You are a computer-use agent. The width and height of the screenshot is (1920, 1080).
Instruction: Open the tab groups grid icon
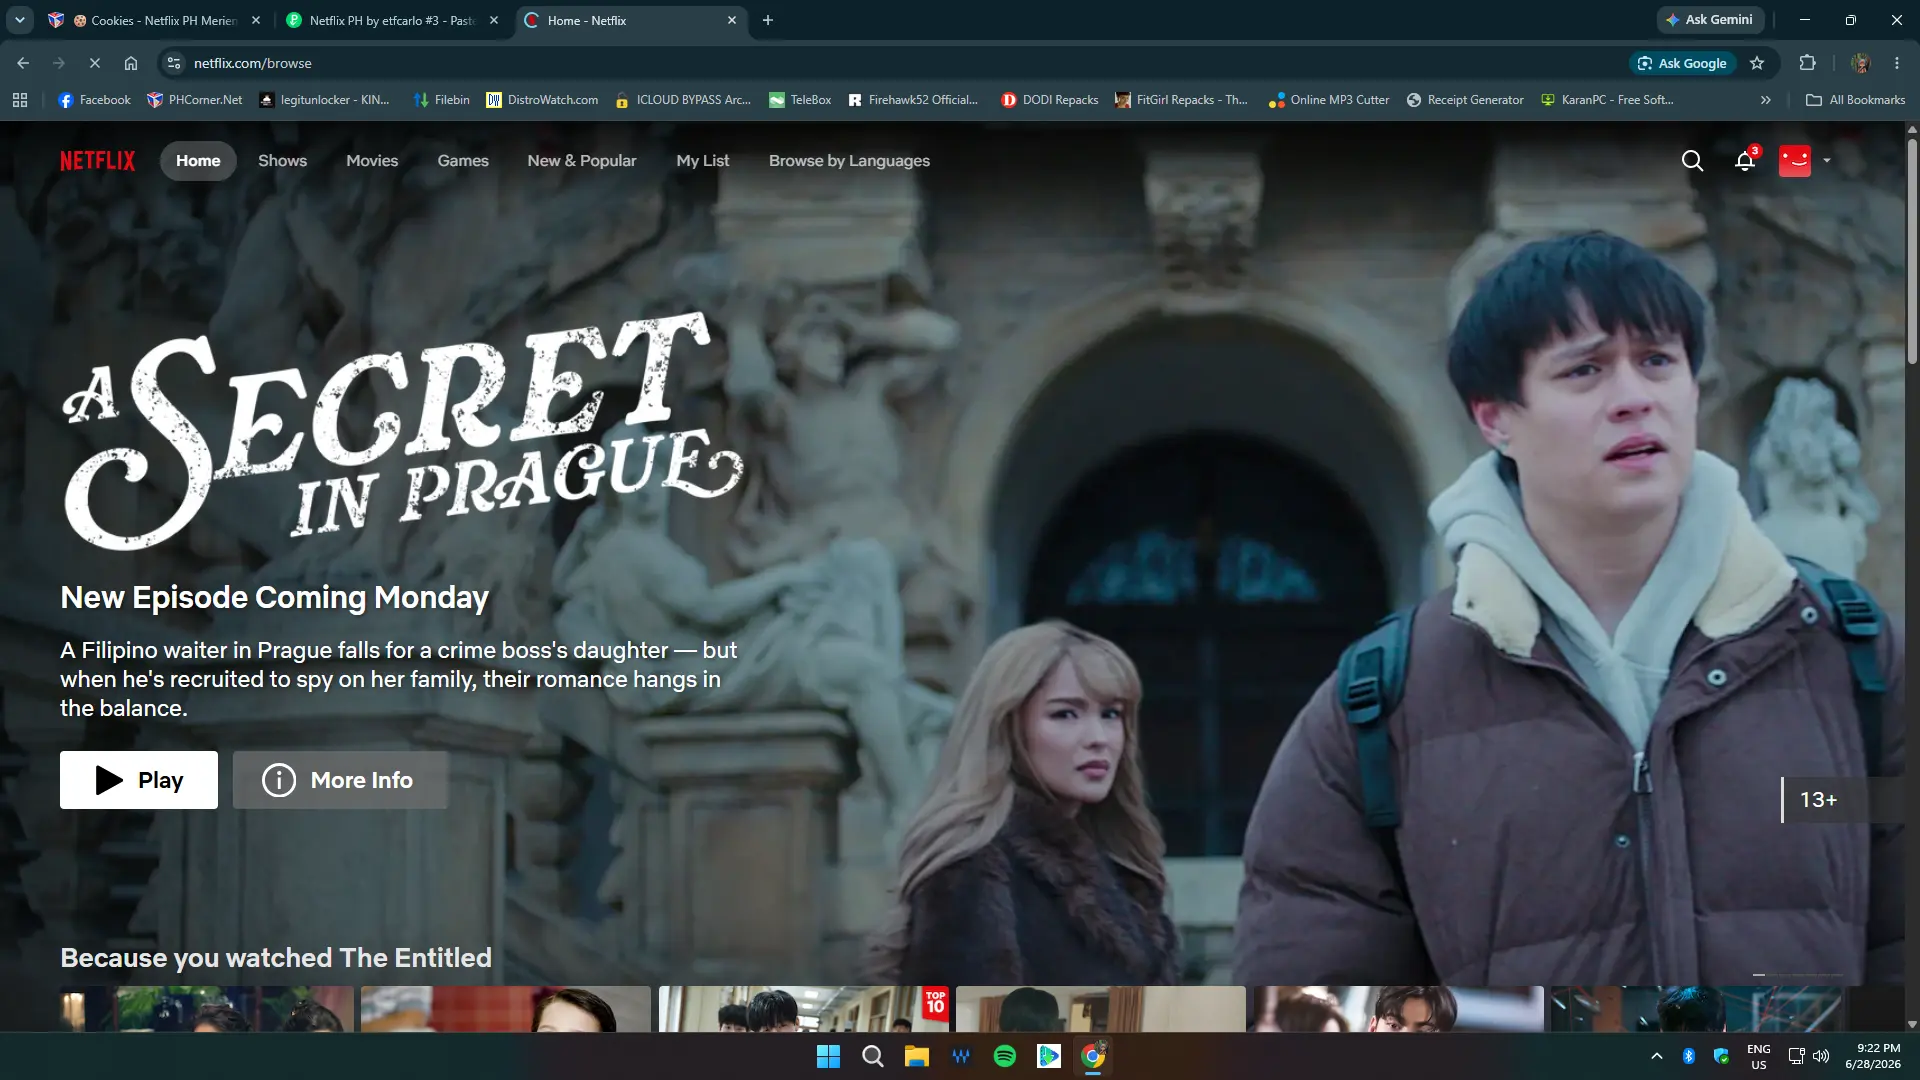coord(20,100)
